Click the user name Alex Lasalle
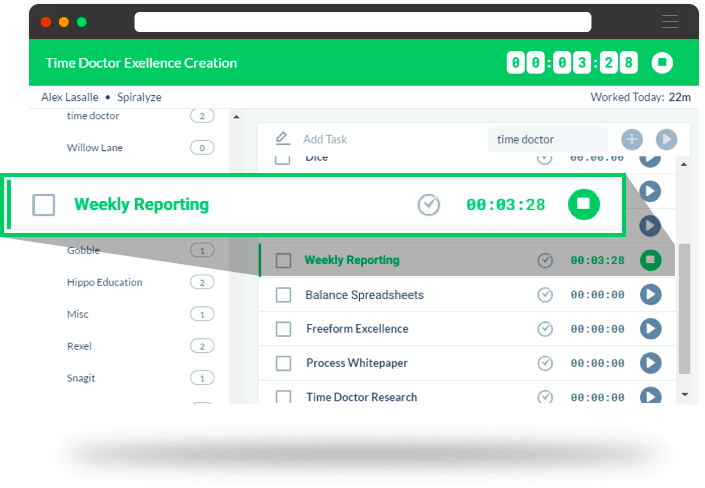705x488 pixels. click(x=70, y=97)
